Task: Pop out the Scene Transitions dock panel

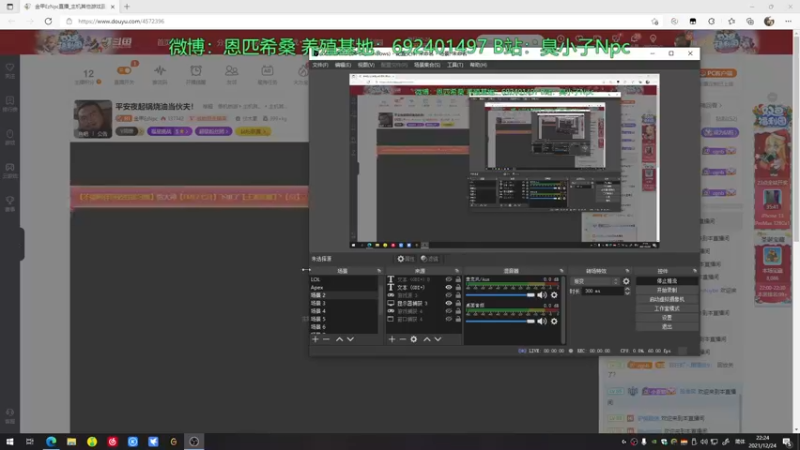Action: coord(627,271)
